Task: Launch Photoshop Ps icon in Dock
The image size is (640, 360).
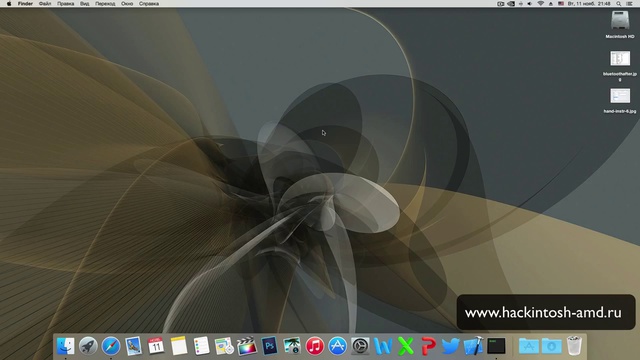Action: (x=269, y=346)
